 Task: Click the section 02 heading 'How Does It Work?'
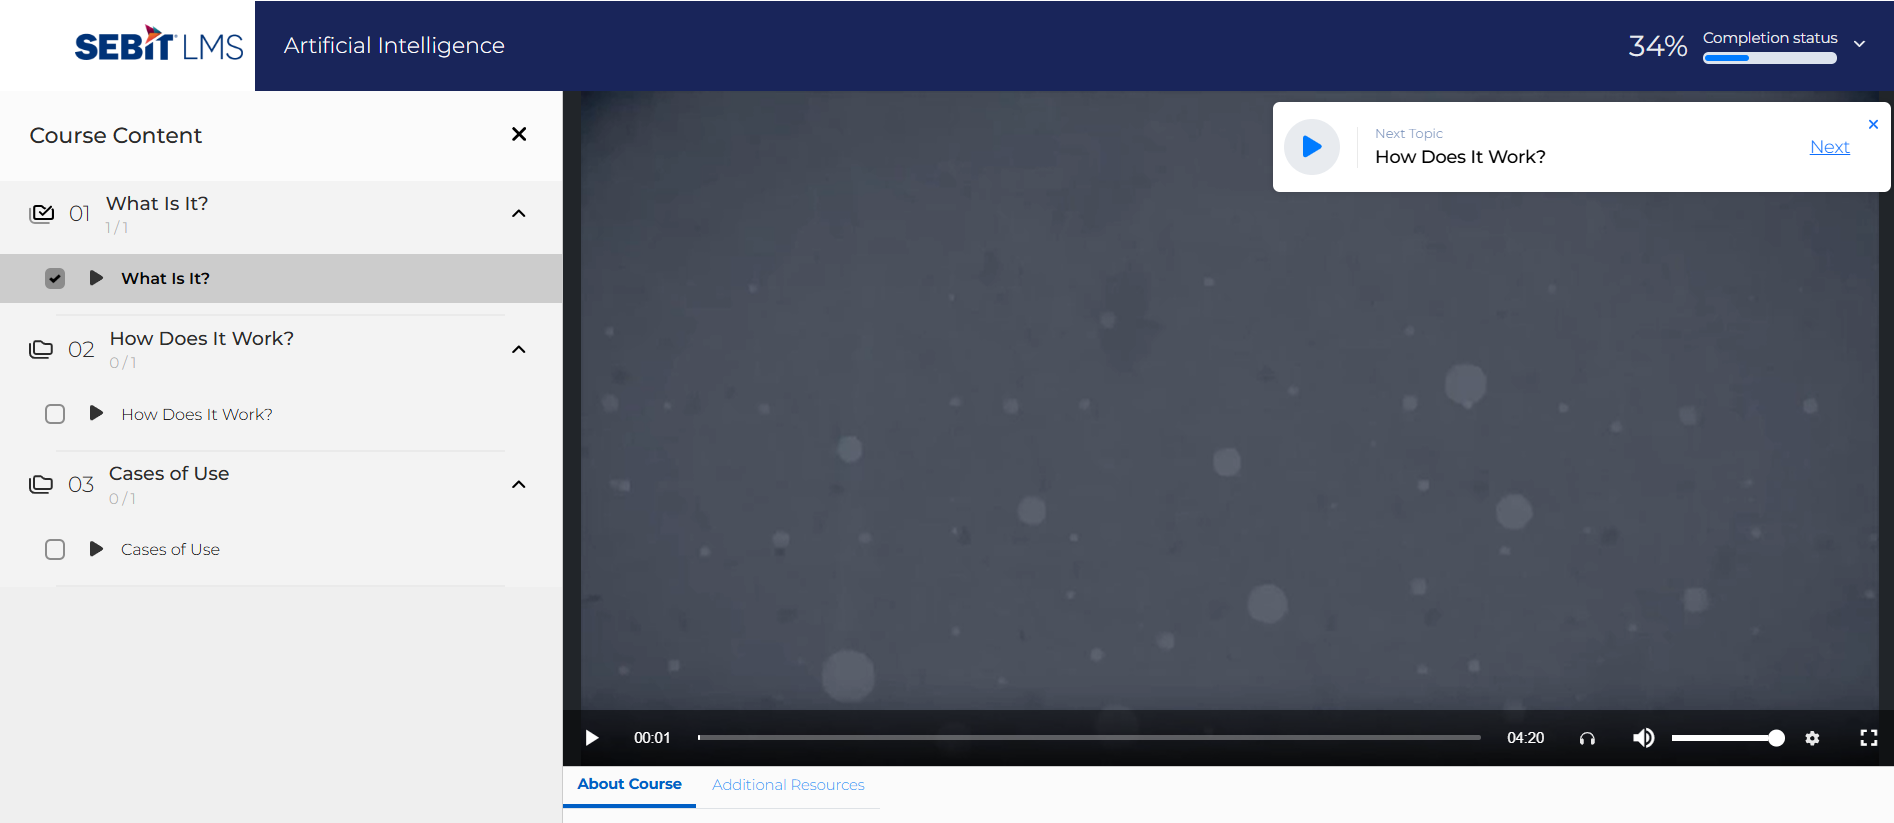click(202, 339)
